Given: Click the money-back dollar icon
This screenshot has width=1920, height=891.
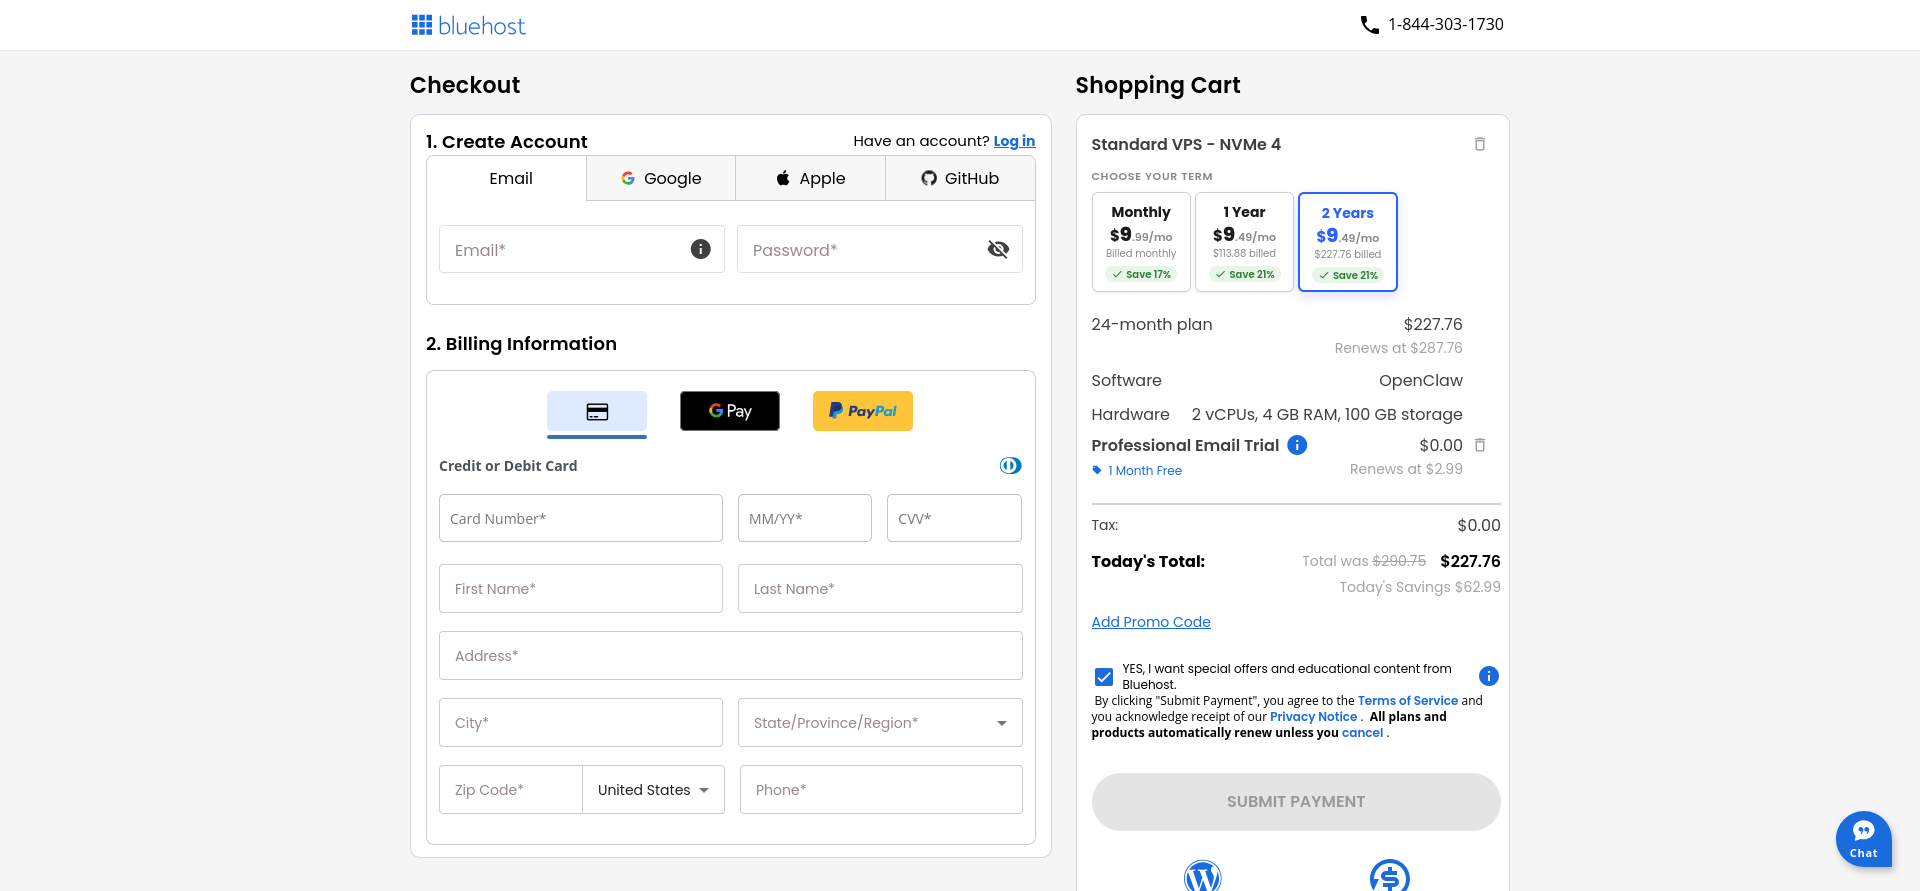Looking at the screenshot, I should (x=1390, y=877).
